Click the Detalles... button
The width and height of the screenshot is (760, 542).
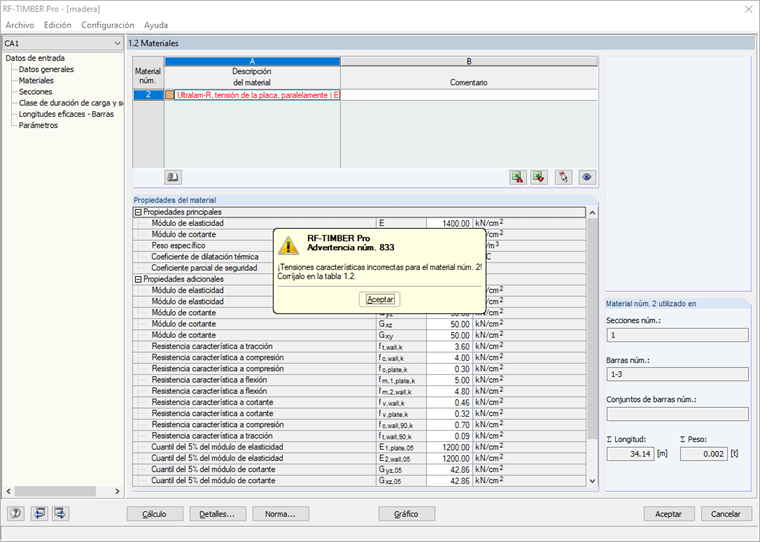217,514
